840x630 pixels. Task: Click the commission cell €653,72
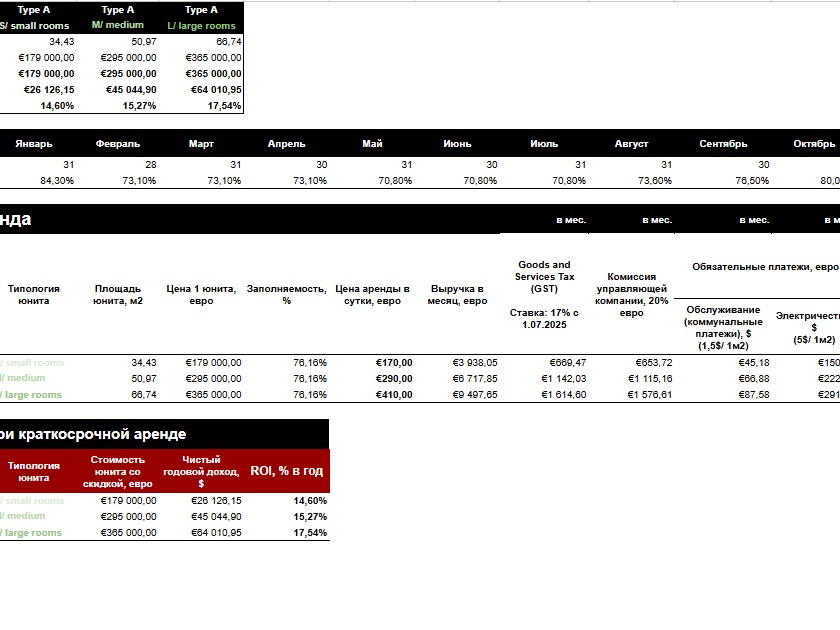point(654,363)
